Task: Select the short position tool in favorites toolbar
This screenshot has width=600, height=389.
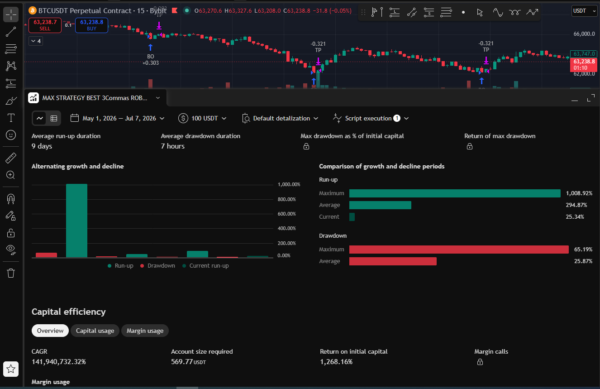Action: point(429,12)
